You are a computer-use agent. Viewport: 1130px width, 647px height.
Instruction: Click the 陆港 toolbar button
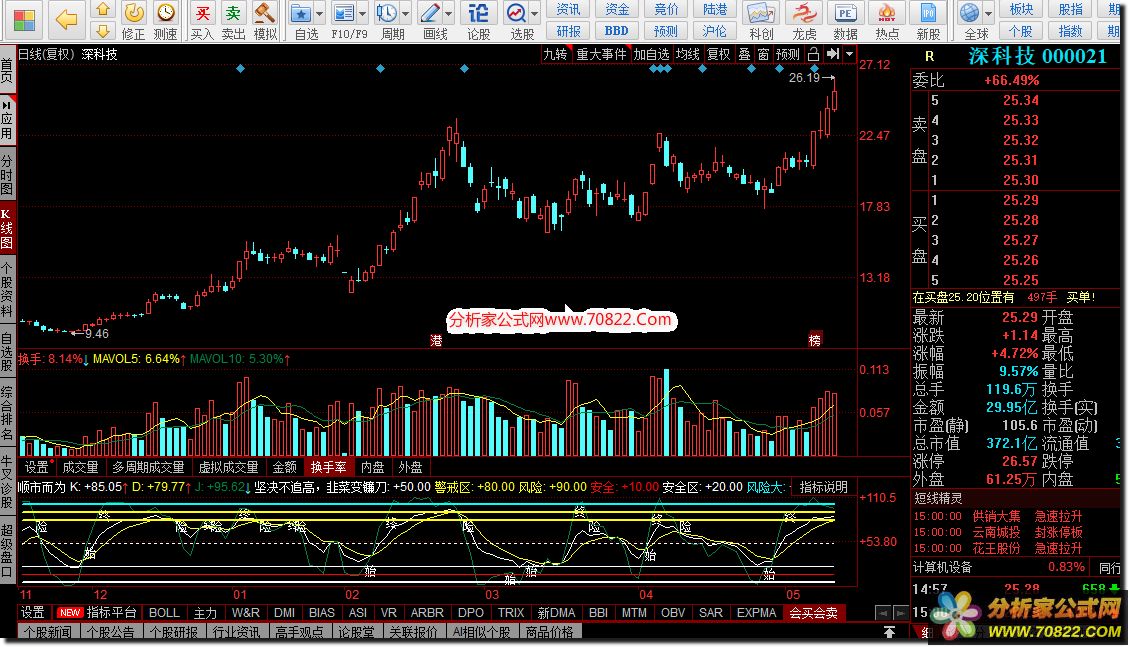pyautogui.click(x=715, y=9)
